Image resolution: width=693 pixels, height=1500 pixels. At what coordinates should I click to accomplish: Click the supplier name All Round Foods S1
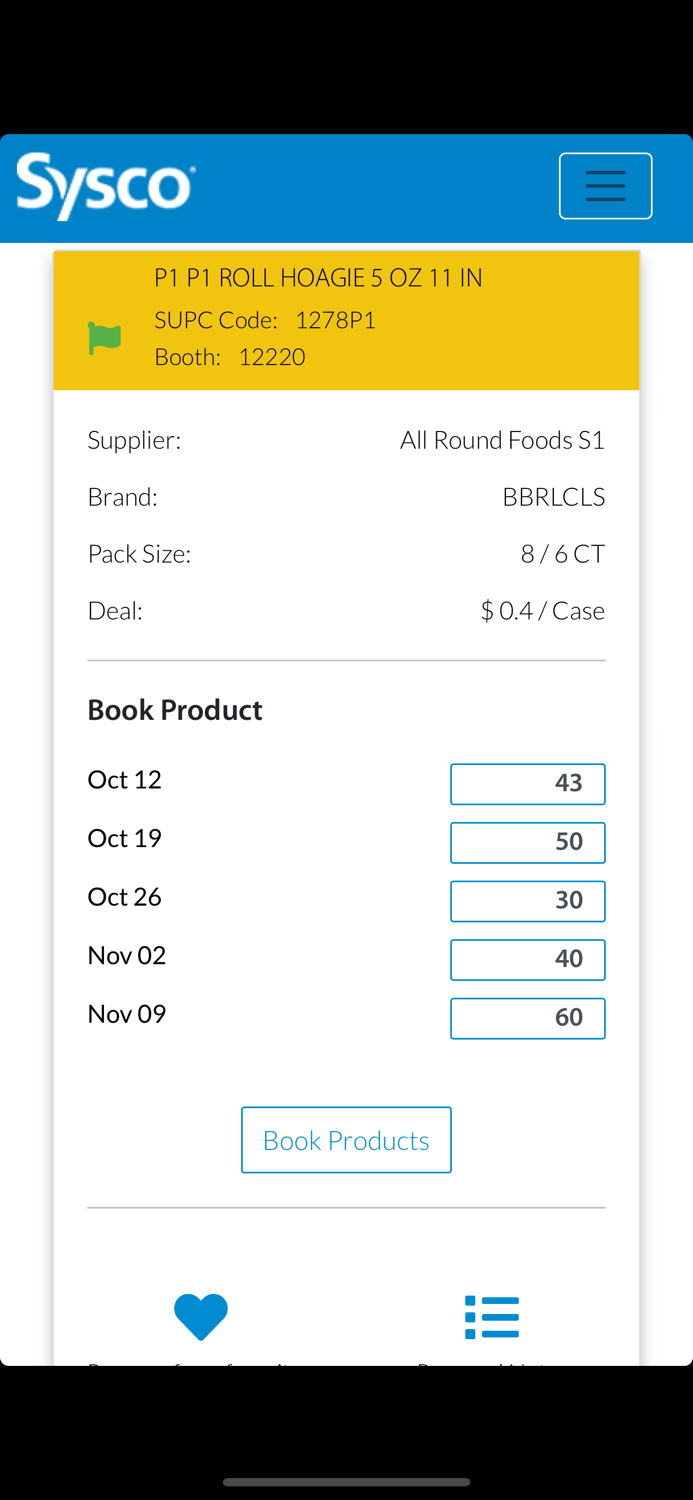(502, 439)
